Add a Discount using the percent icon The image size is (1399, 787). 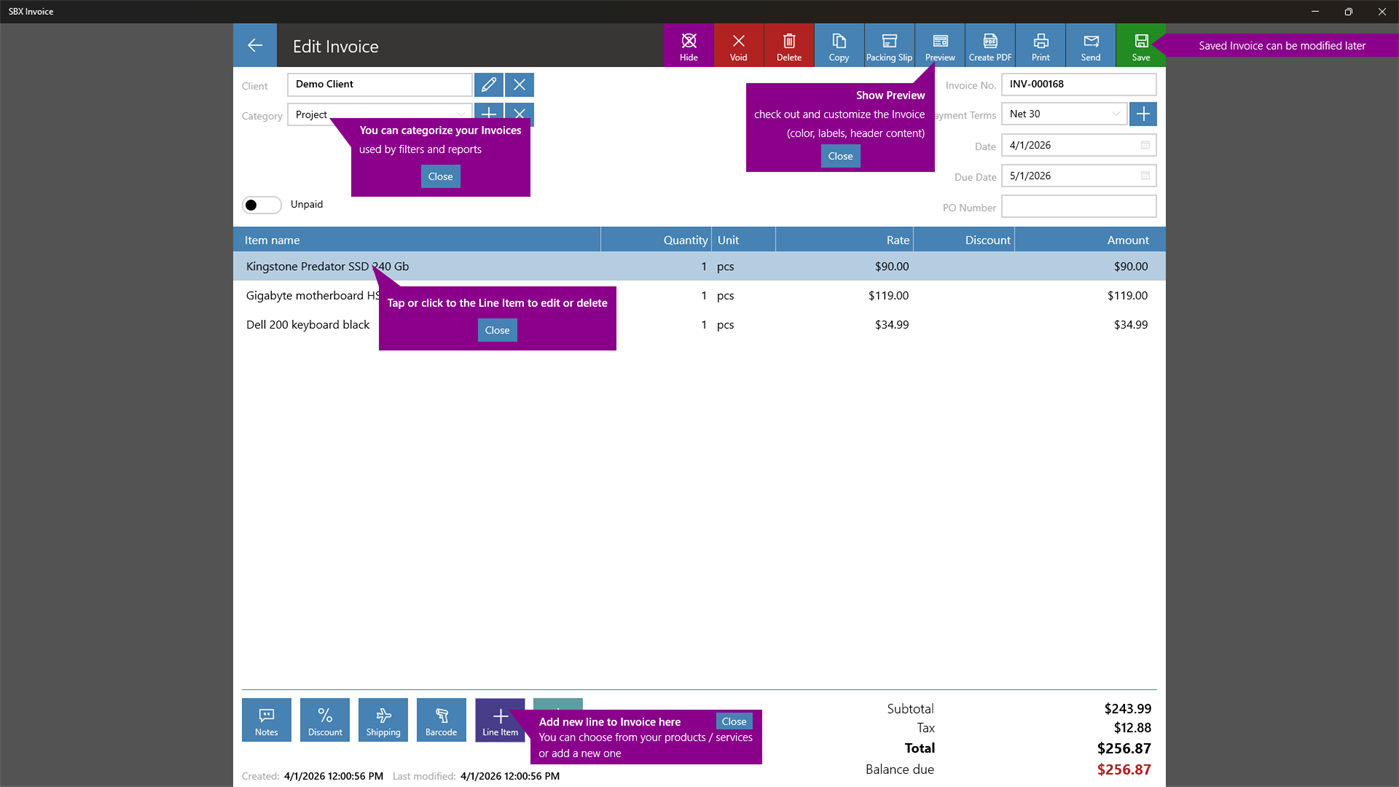325,719
